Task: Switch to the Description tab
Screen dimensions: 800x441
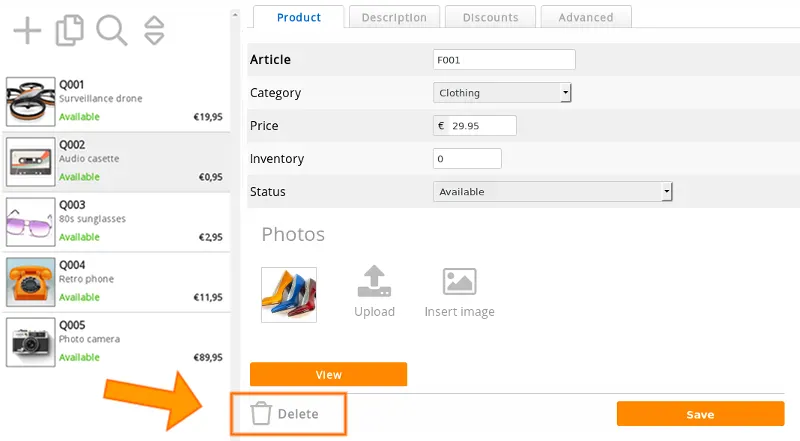Action: click(394, 17)
